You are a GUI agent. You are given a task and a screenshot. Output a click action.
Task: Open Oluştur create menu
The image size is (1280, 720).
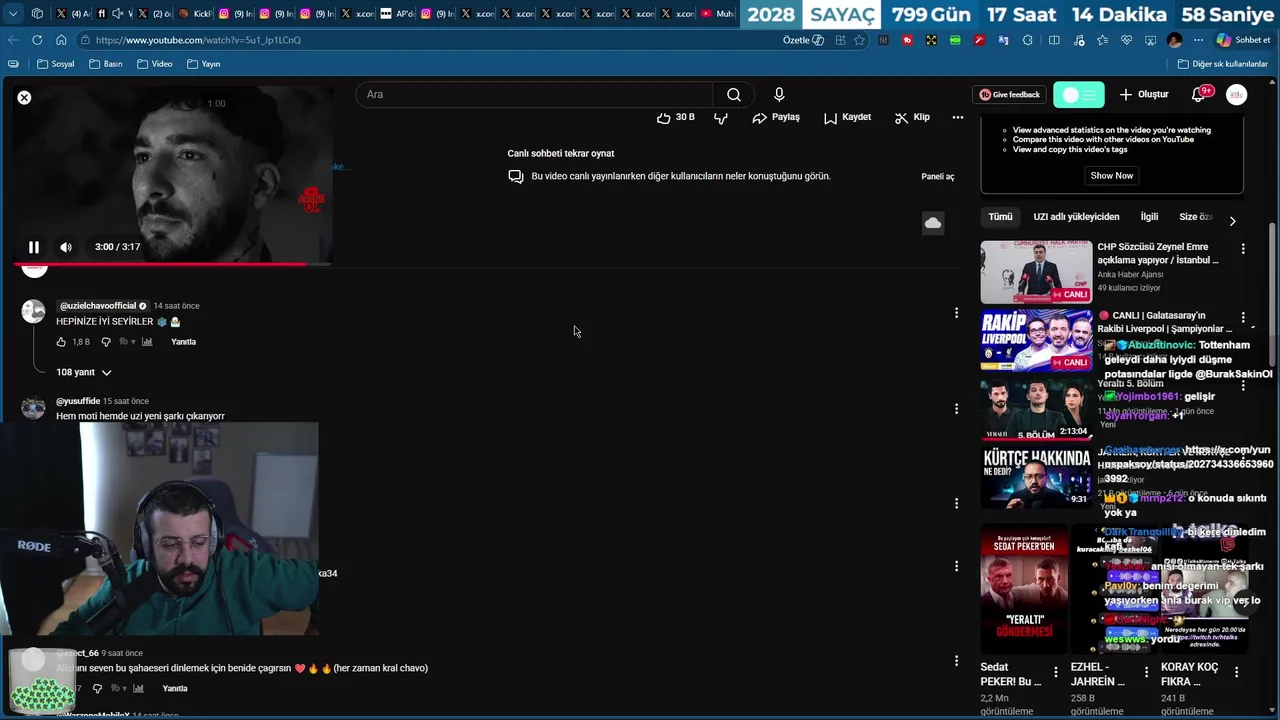click(1143, 94)
